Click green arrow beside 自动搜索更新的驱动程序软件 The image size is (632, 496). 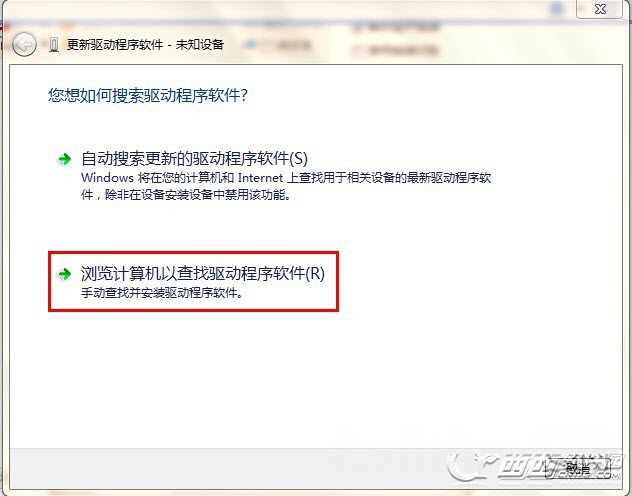(x=64, y=159)
